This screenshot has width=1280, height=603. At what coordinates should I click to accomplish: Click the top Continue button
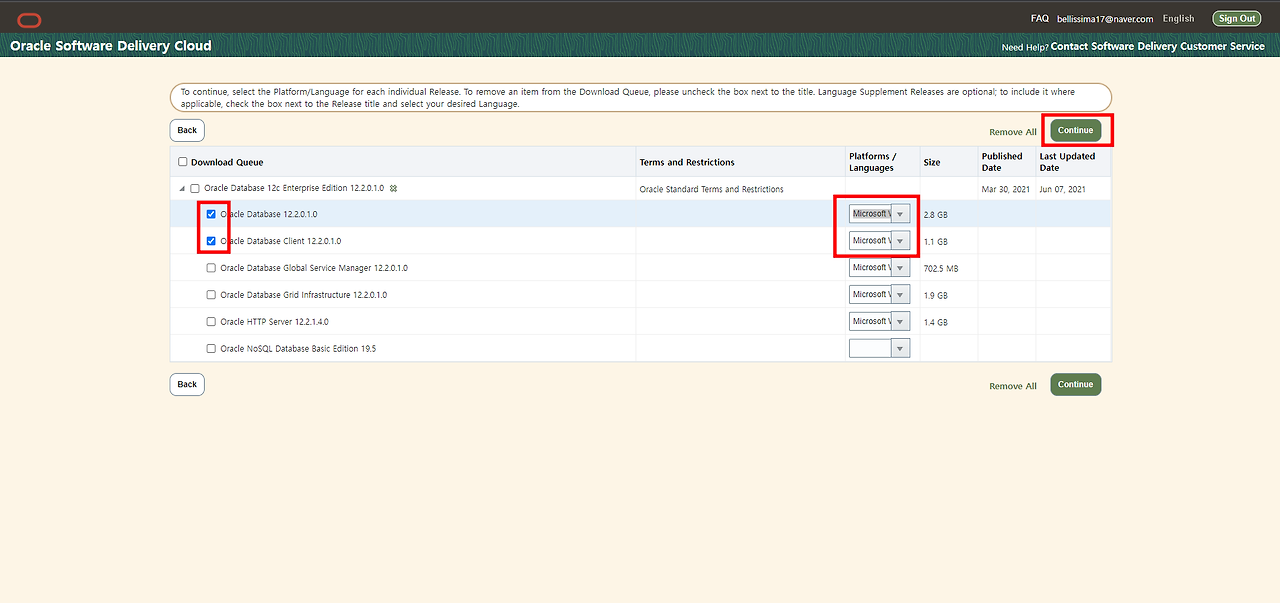(x=1075, y=130)
